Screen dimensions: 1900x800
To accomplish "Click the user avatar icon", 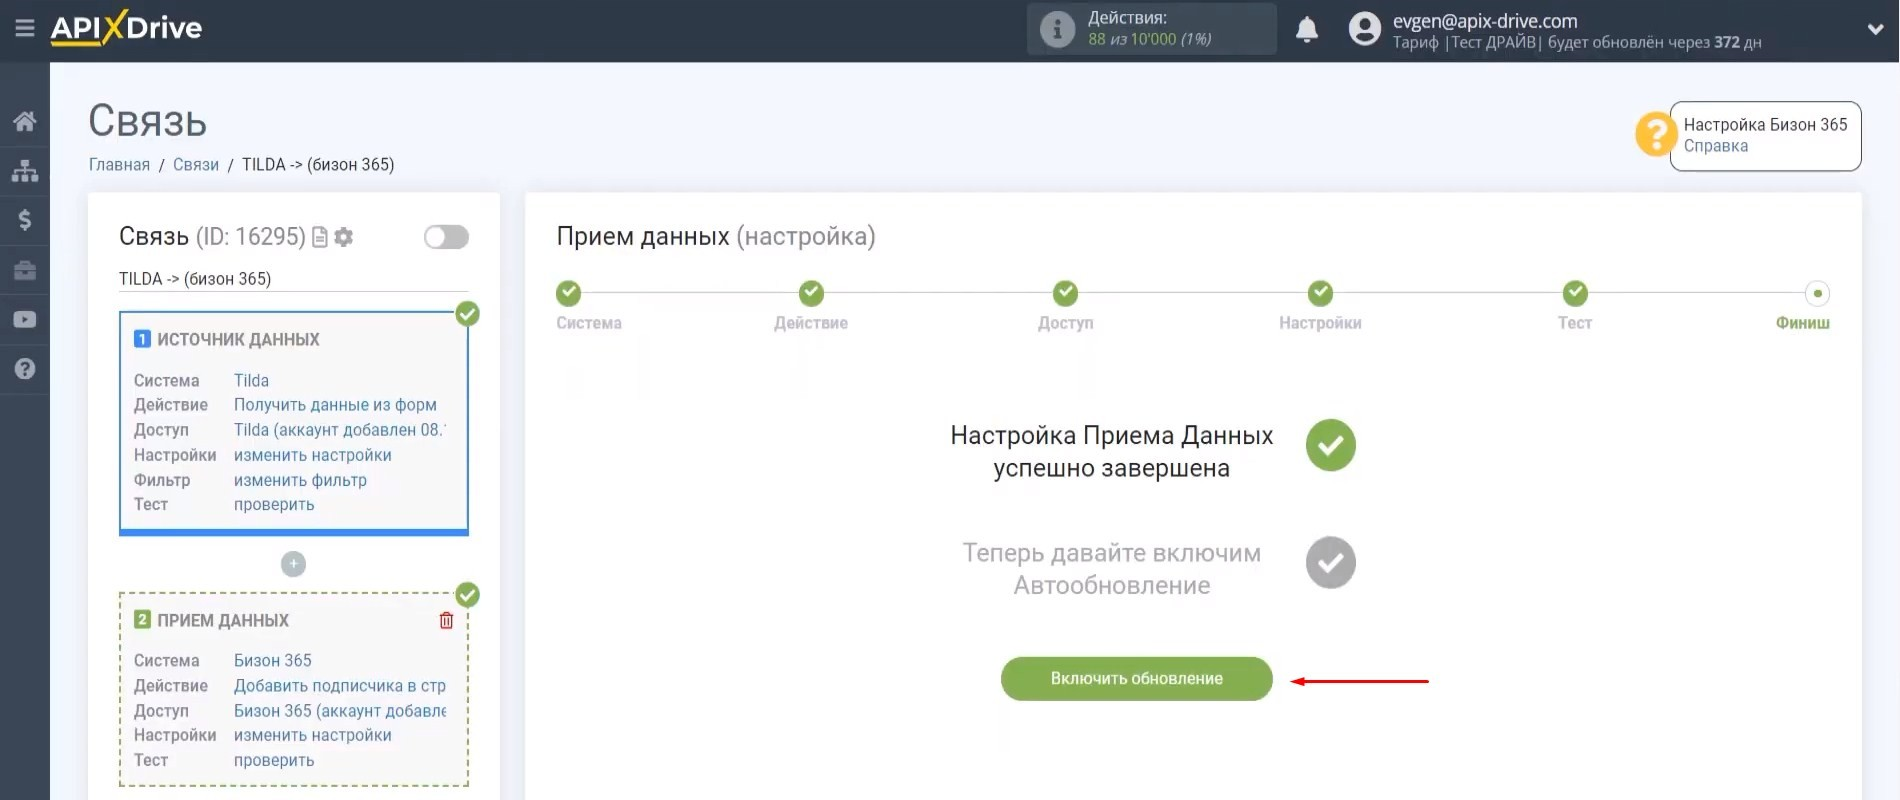I will coord(1364,29).
